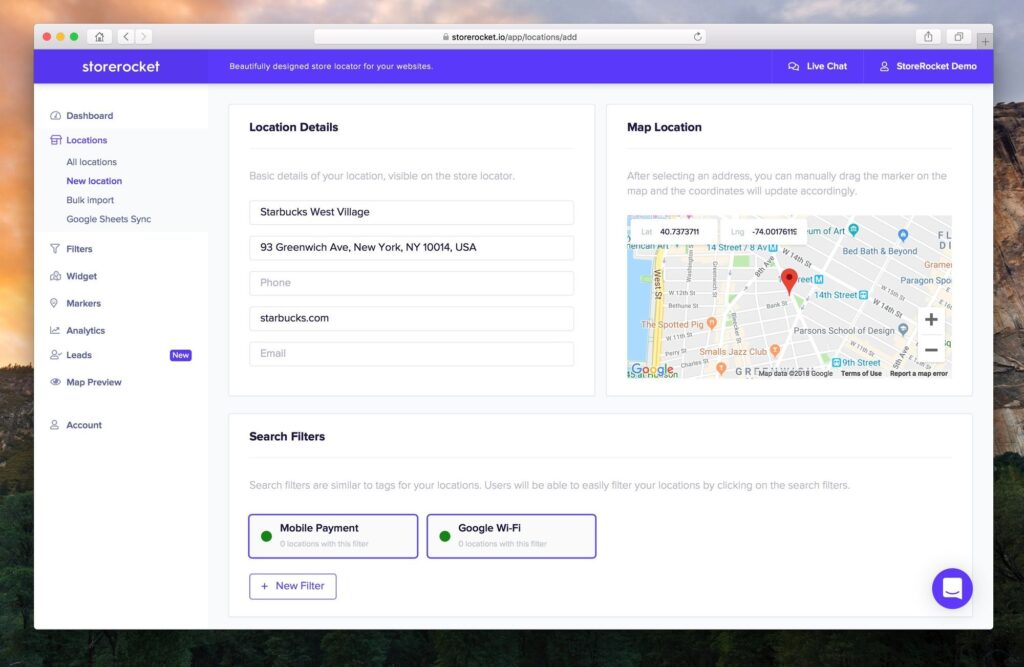Click the Filters funnel icon

pyautogui.click(x=55, y=249)
